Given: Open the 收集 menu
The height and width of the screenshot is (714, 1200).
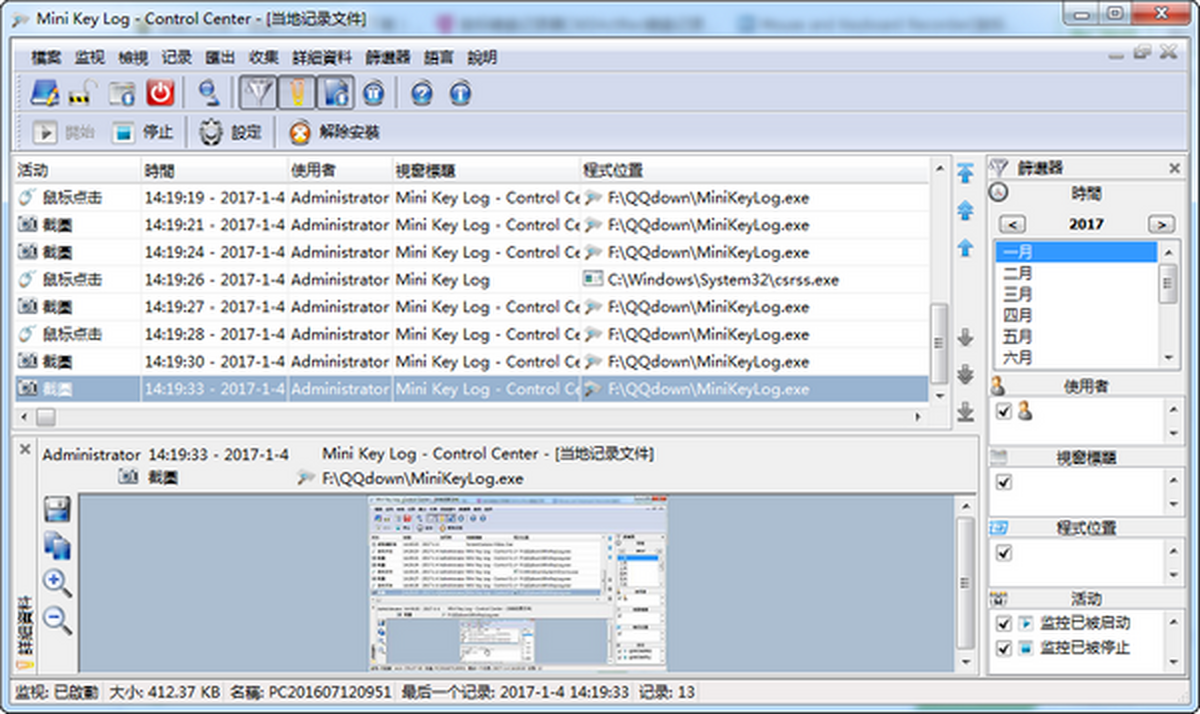Looking at the screenshot, I should (x=264, y=58).
